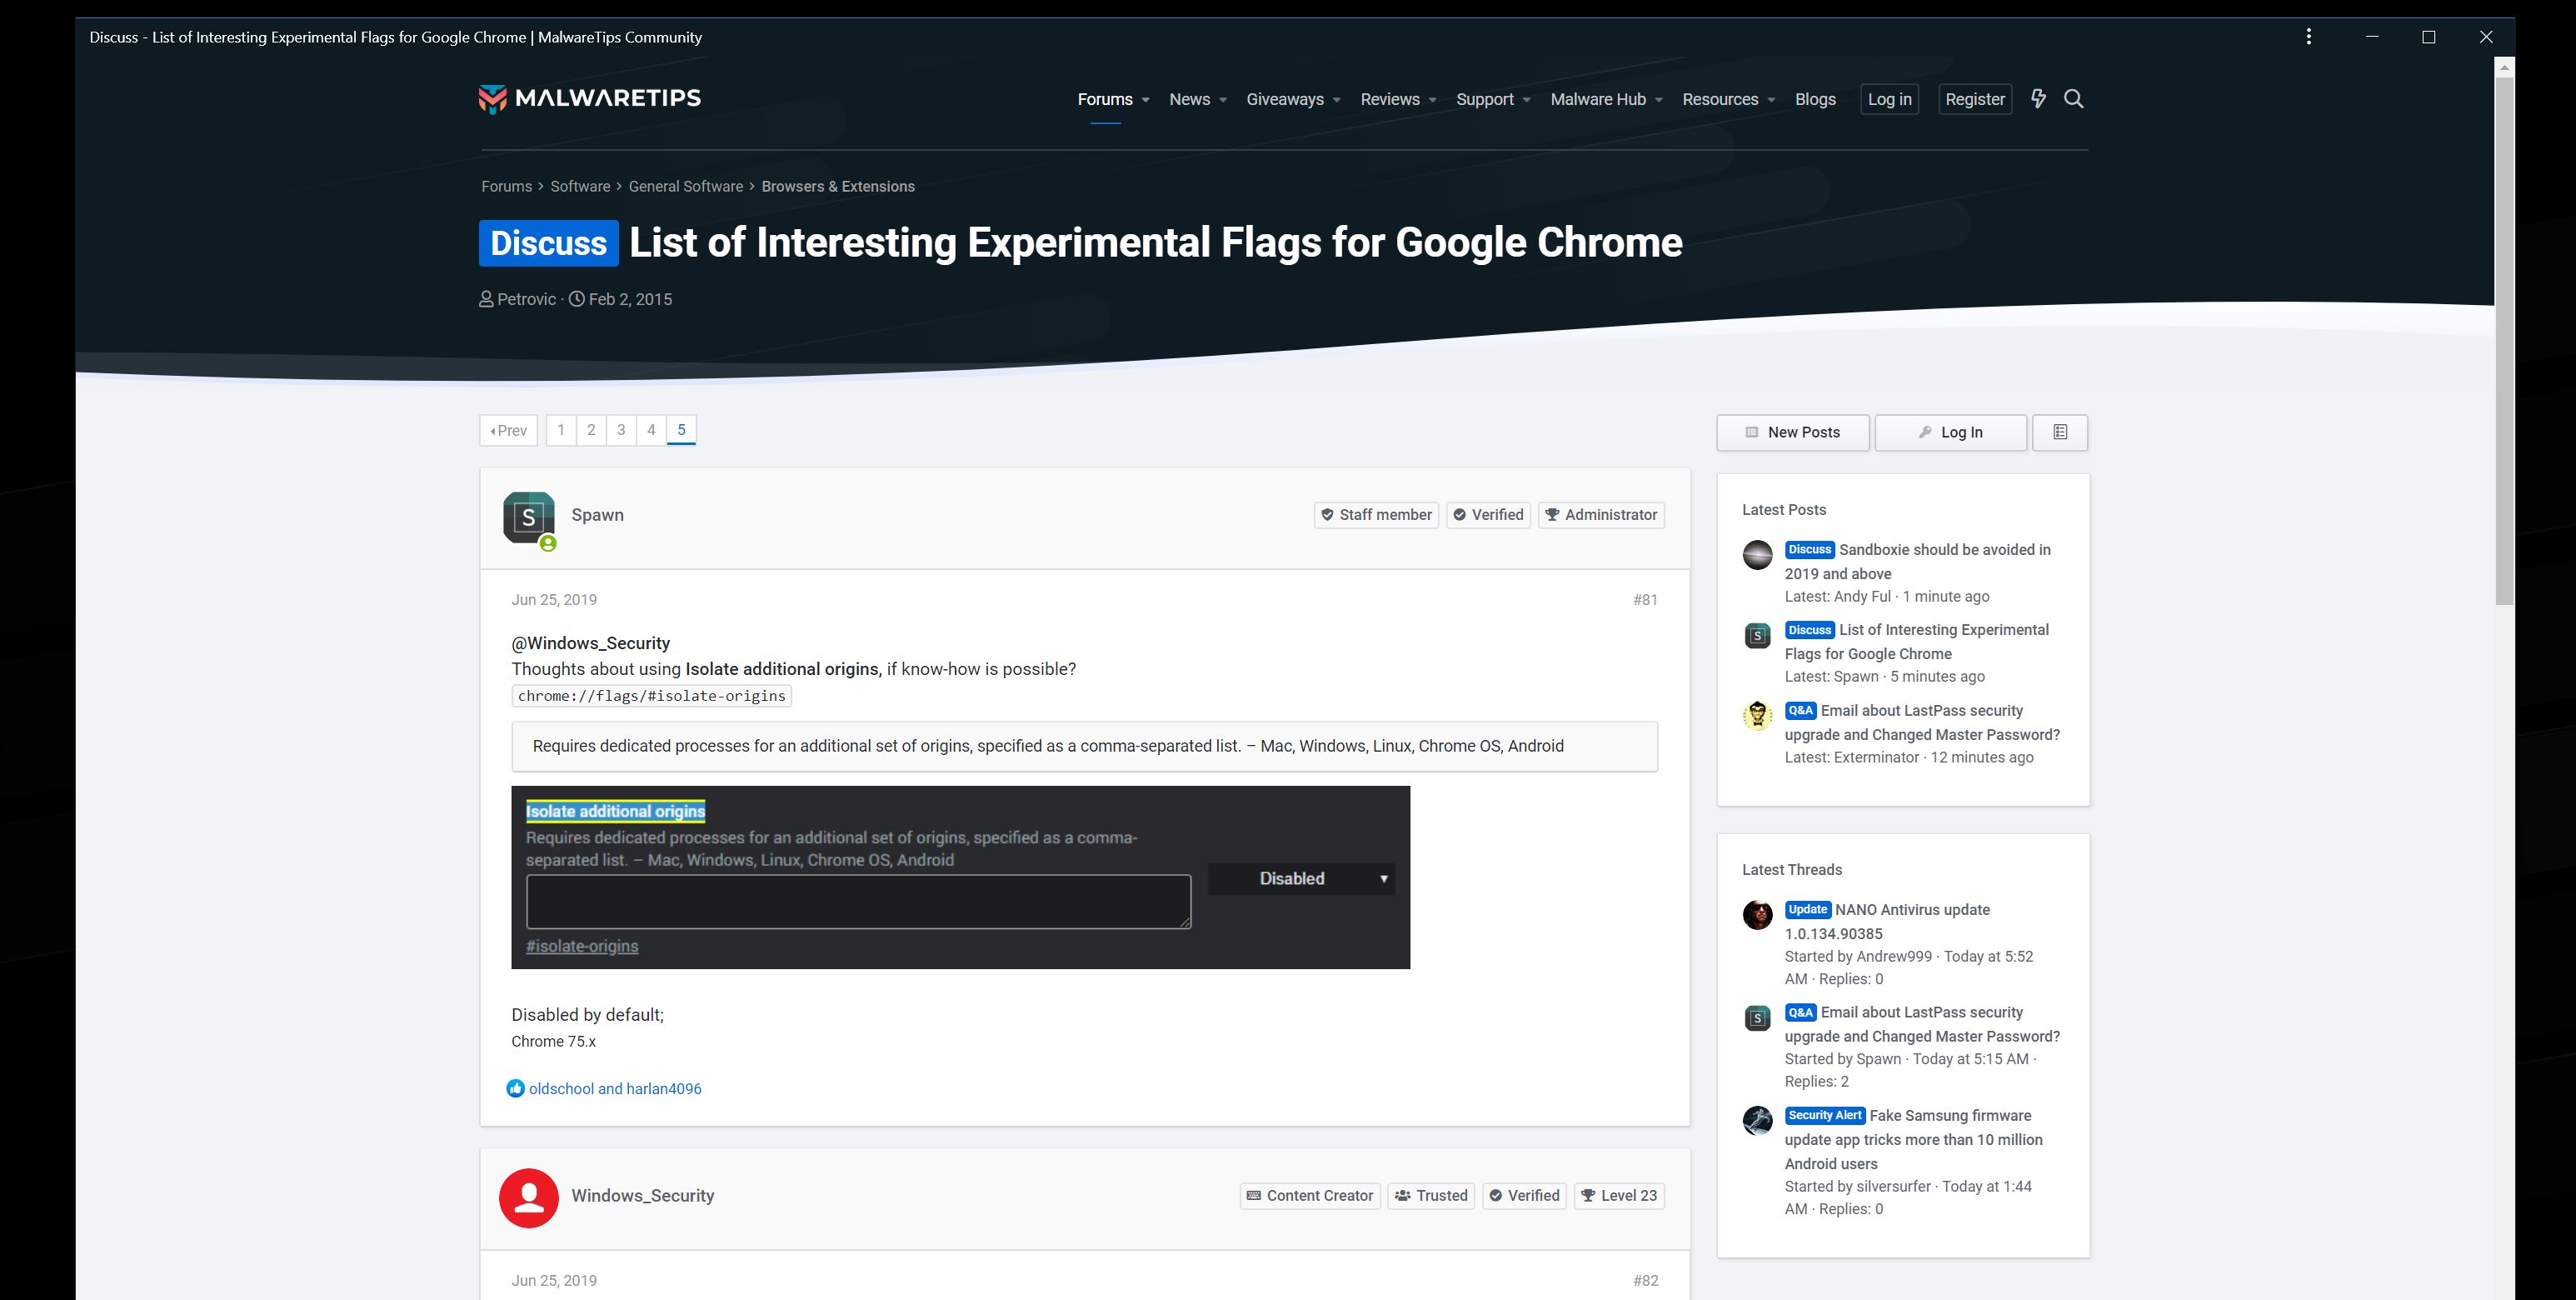Image resolution: width=2576 pixels, height=1300 pixels.
Task: Click the Prev page button
Action: pos(509,430)
